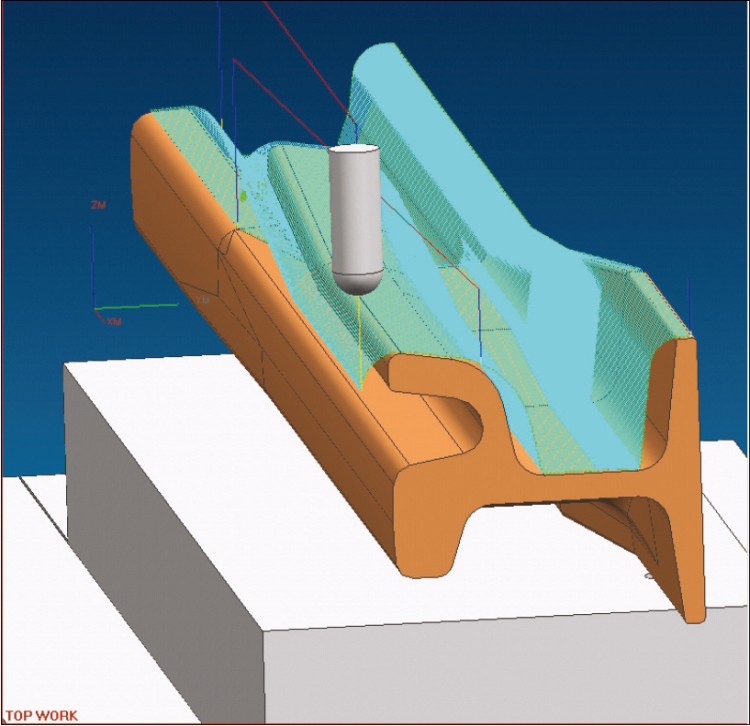The image size is (750, 726).
Task: Click the ZM axis label
Action: (x=98, y=205)
